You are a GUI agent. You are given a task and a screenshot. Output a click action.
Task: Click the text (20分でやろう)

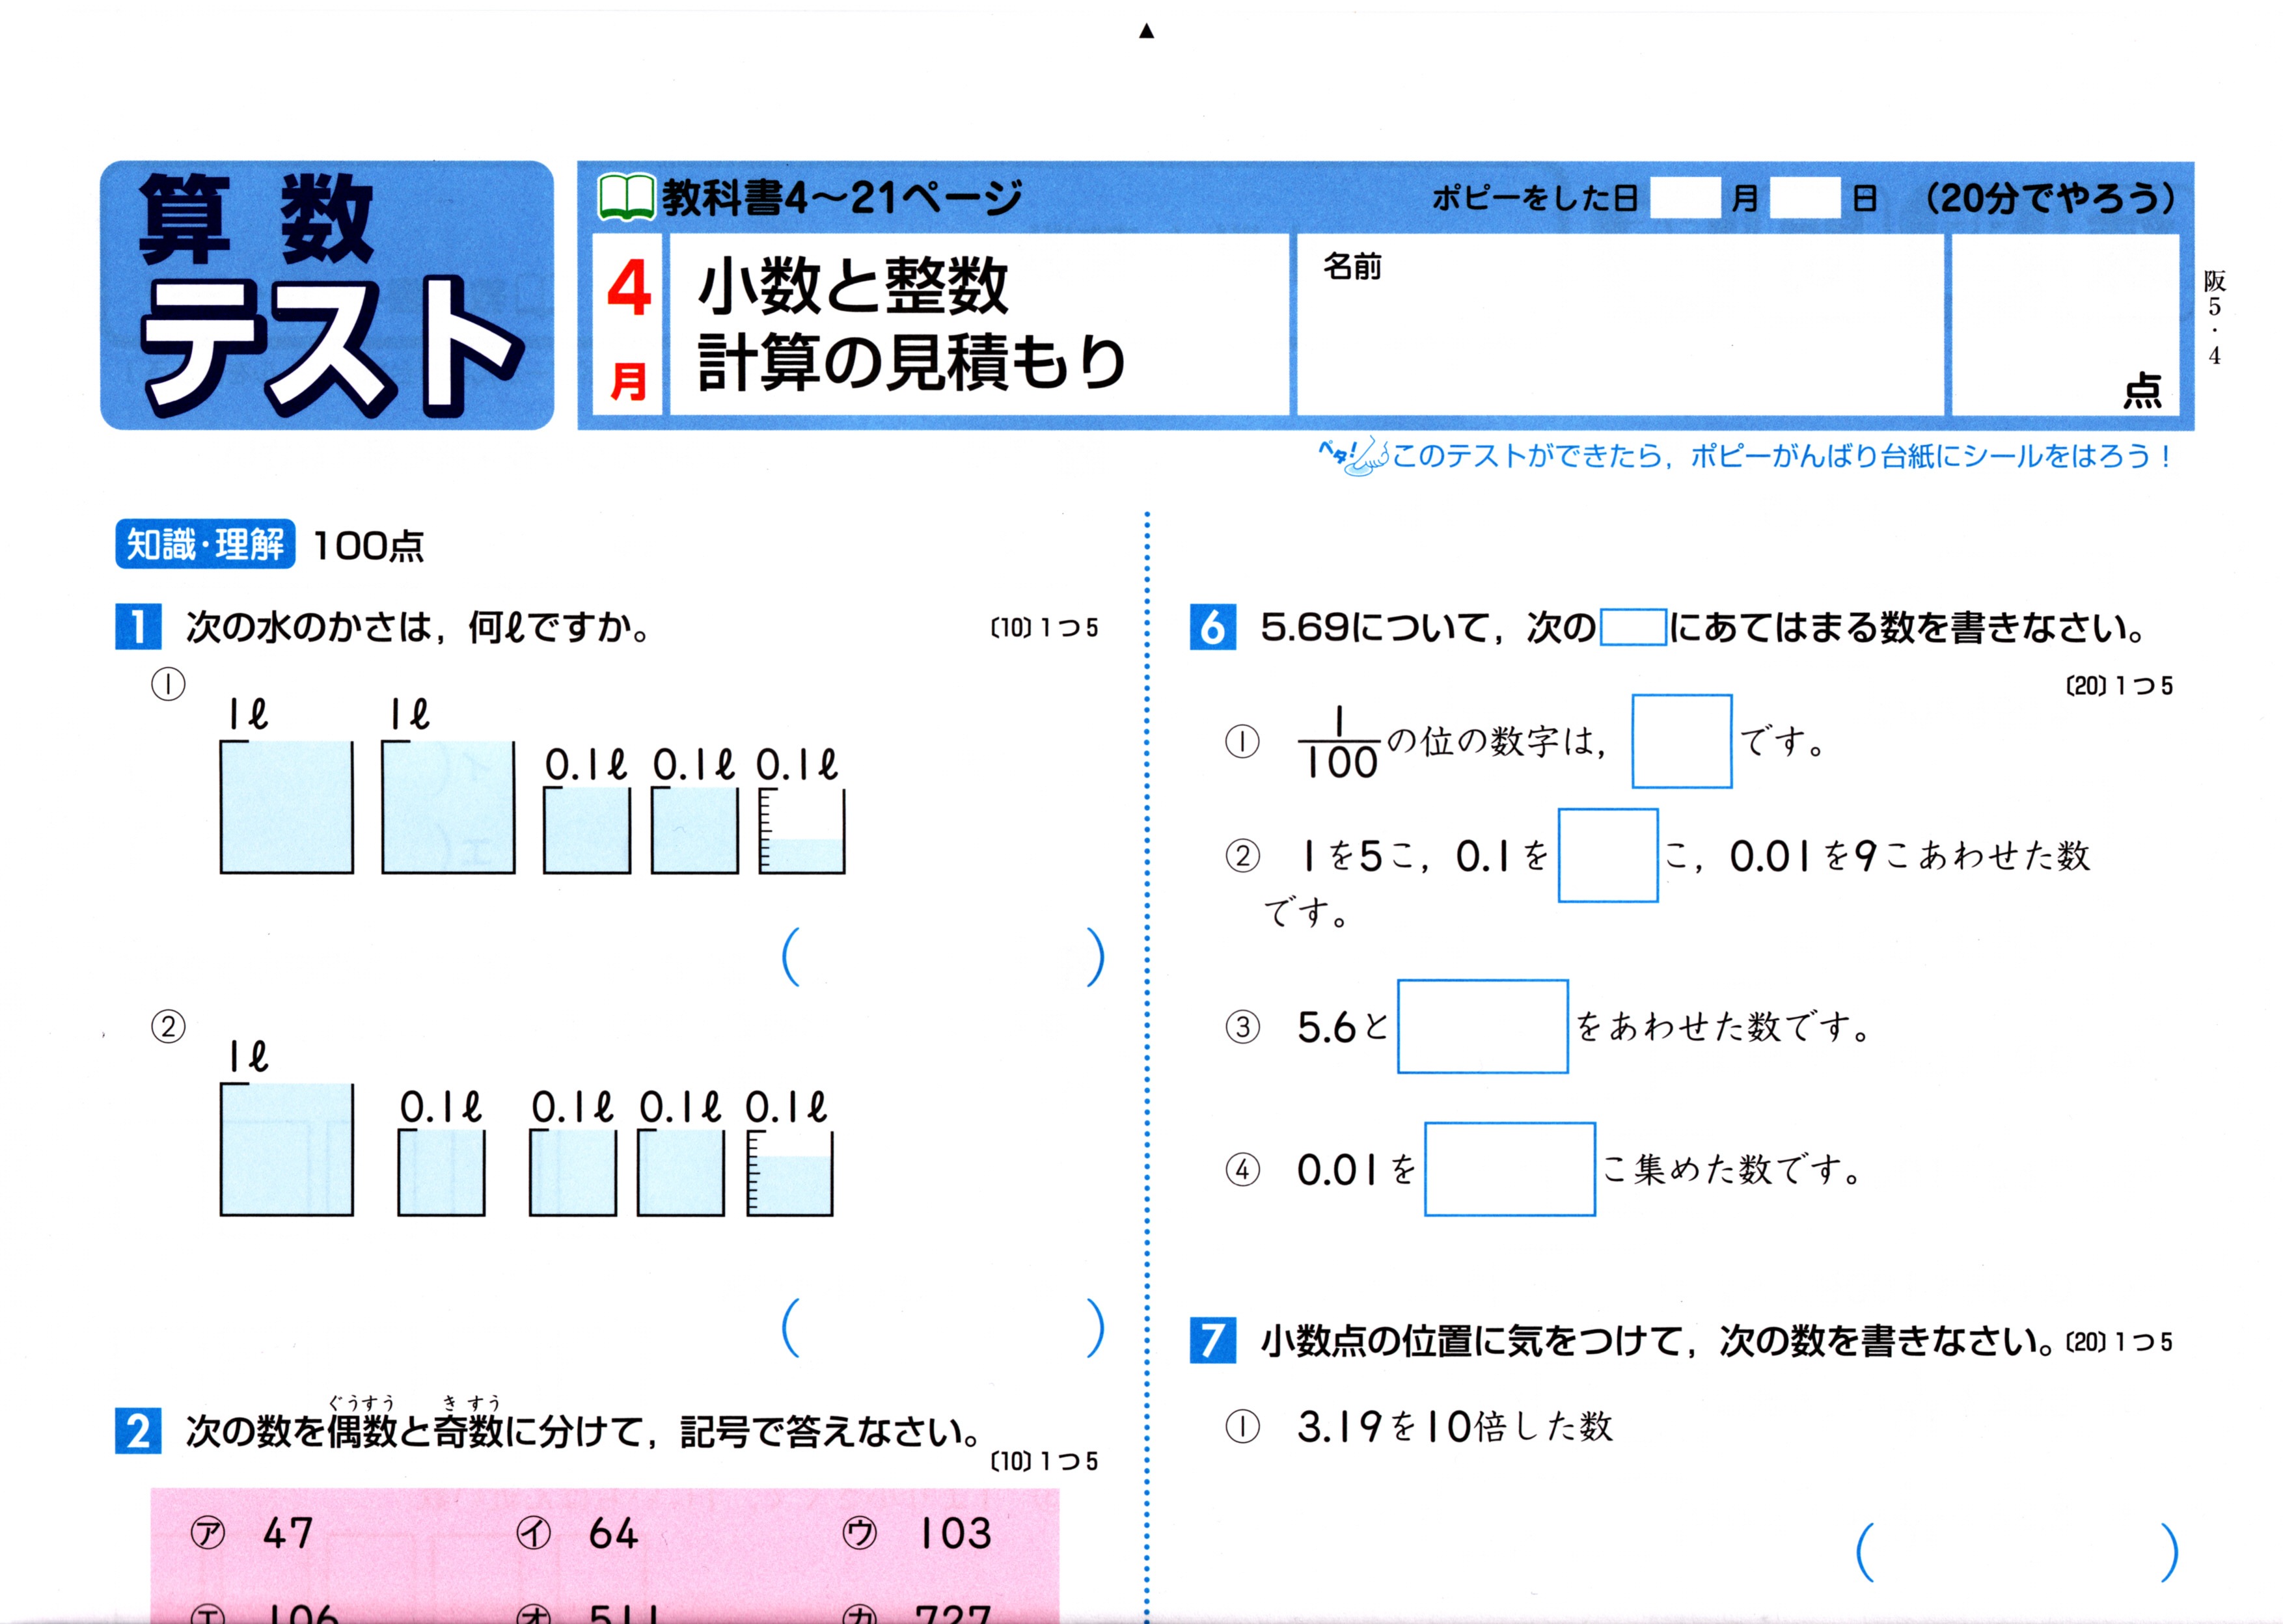coord(2050,197)
